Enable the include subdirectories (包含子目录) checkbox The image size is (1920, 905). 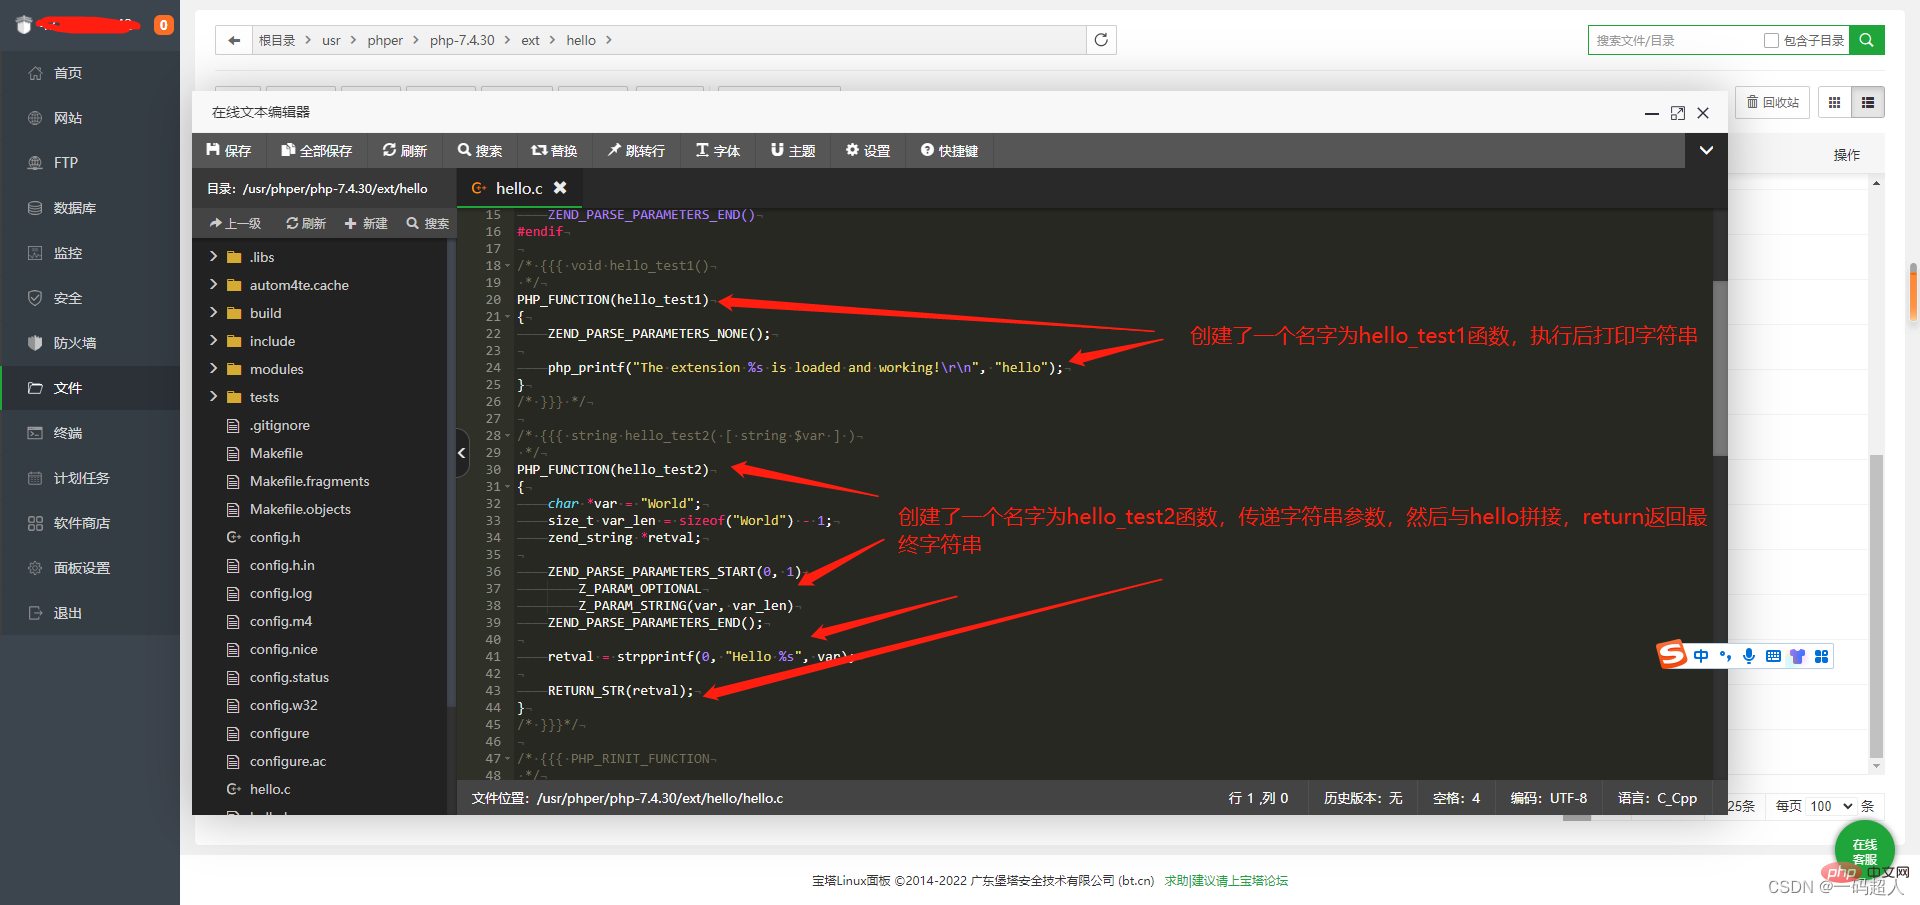tap(1771, 41)
